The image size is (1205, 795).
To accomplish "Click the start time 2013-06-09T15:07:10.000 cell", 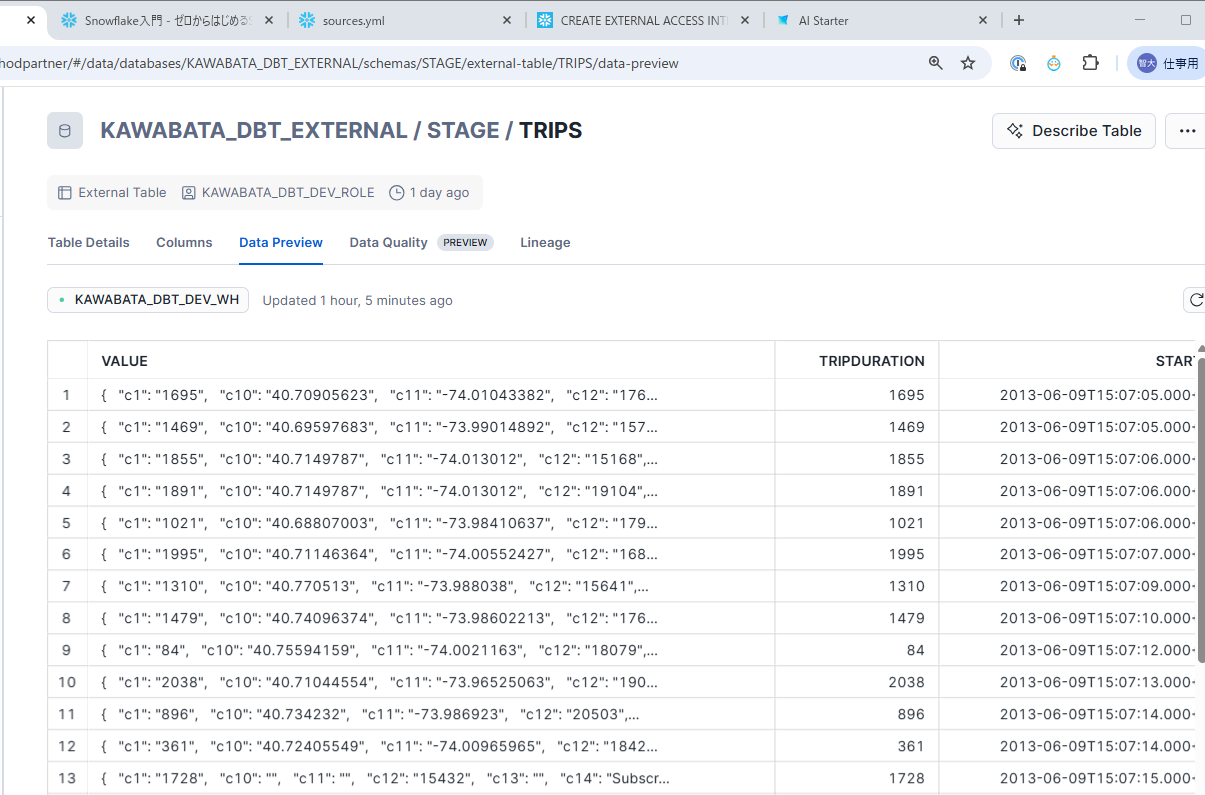I will (1068, 618).
